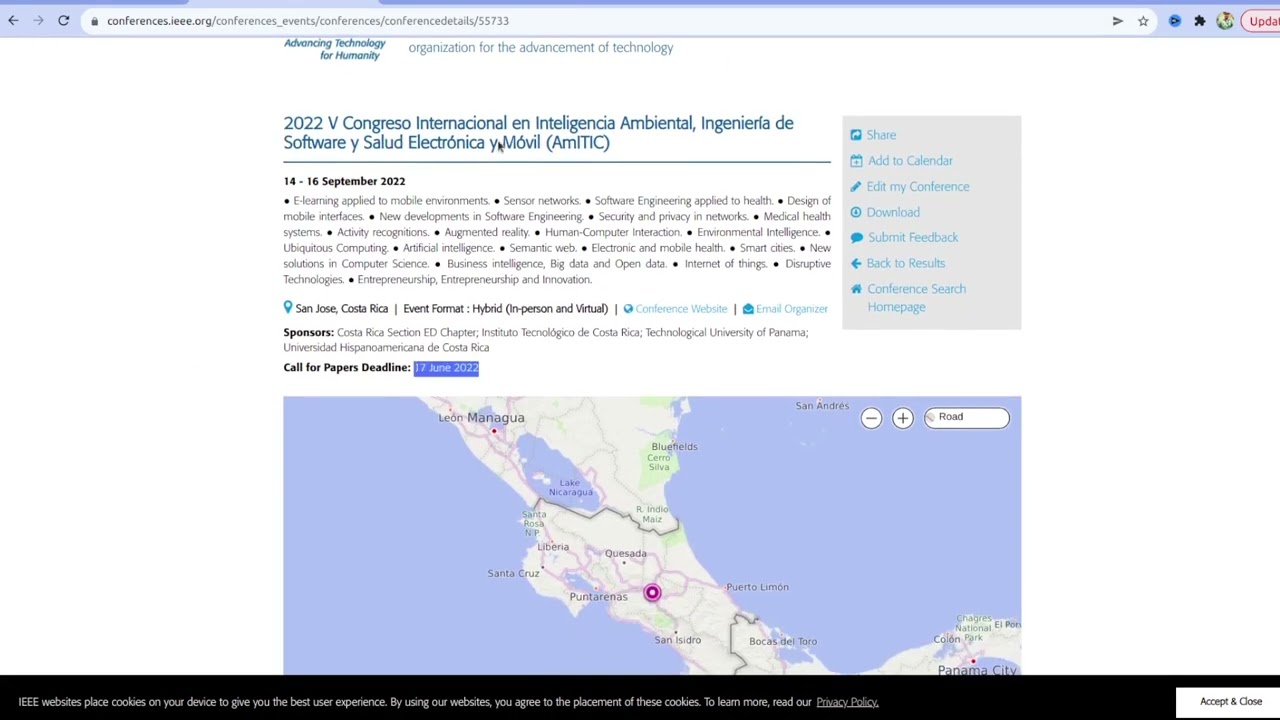The height and width of the screenshot is (720, 1280).
Task: Click the envelope icon before Email Organizer
Action: pyautogui.click(x=748, y=309)
